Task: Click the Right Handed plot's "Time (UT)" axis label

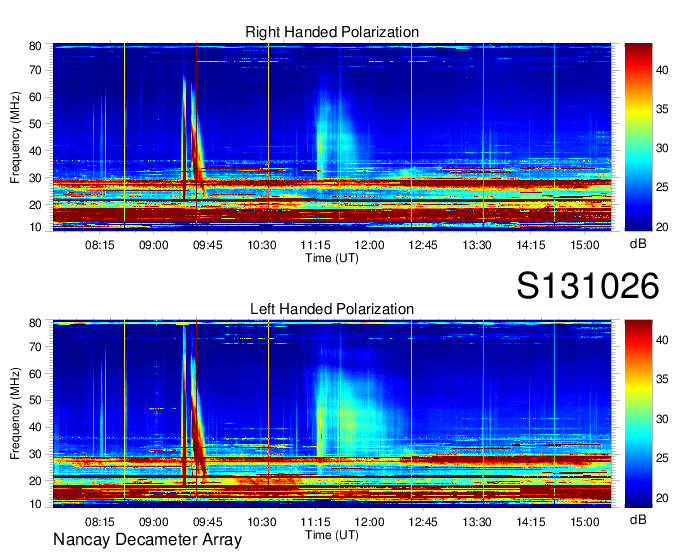Action: coord(332,258)
